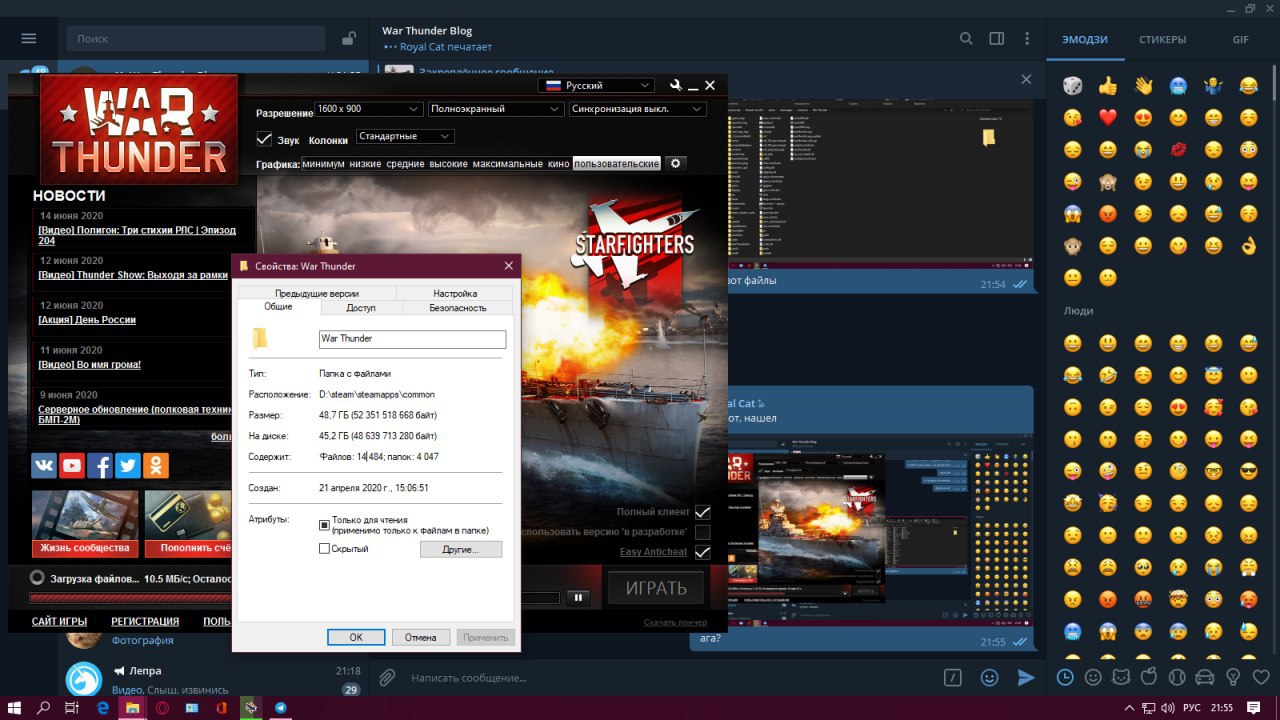Jump to objects lightbulb emoji category
1280x720 pixels.
[x=1233, y=677]
